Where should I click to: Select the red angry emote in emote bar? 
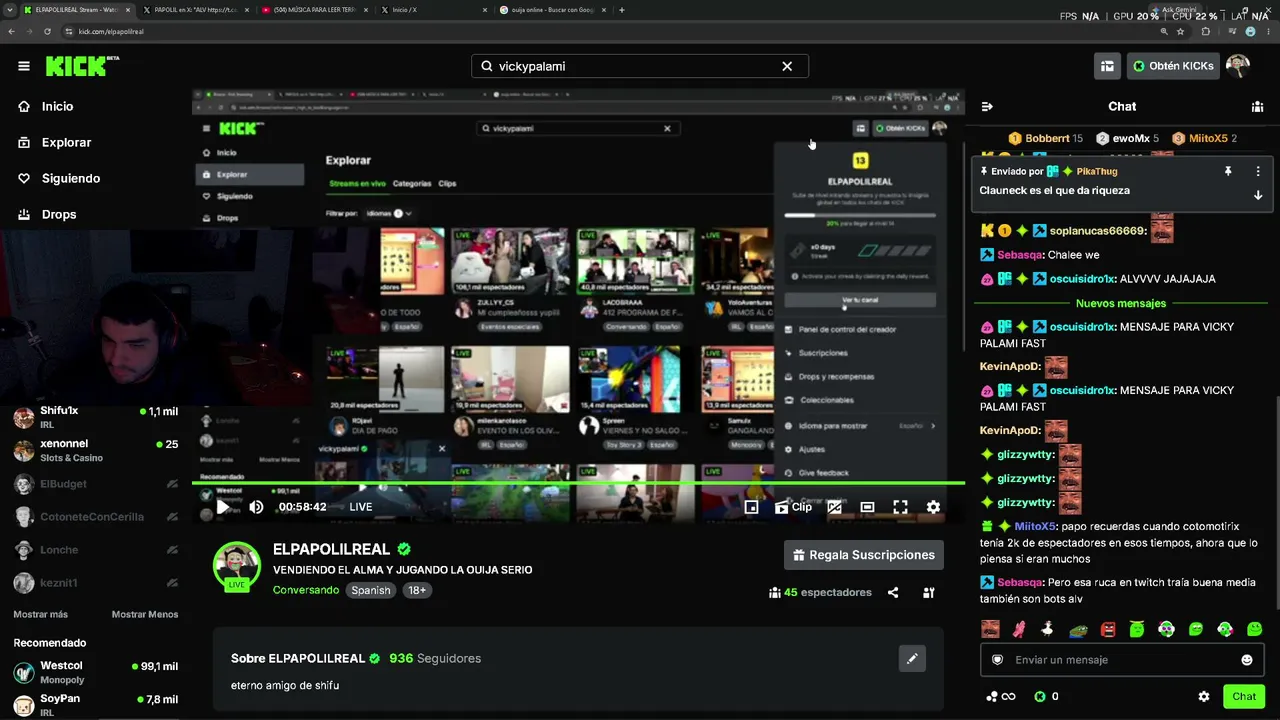[x=1107, y=629]
